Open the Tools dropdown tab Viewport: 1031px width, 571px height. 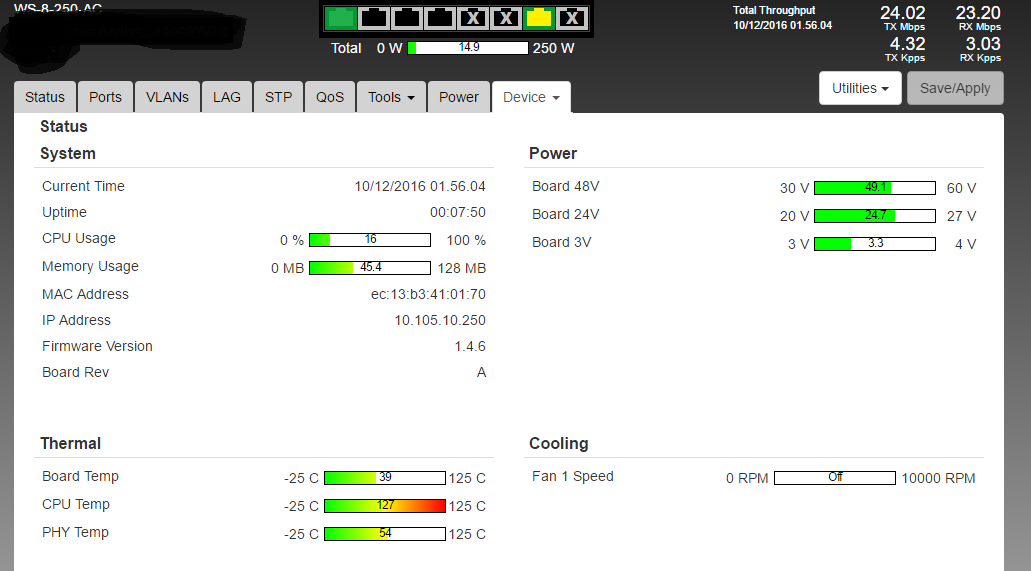click(x=391, y=97)
